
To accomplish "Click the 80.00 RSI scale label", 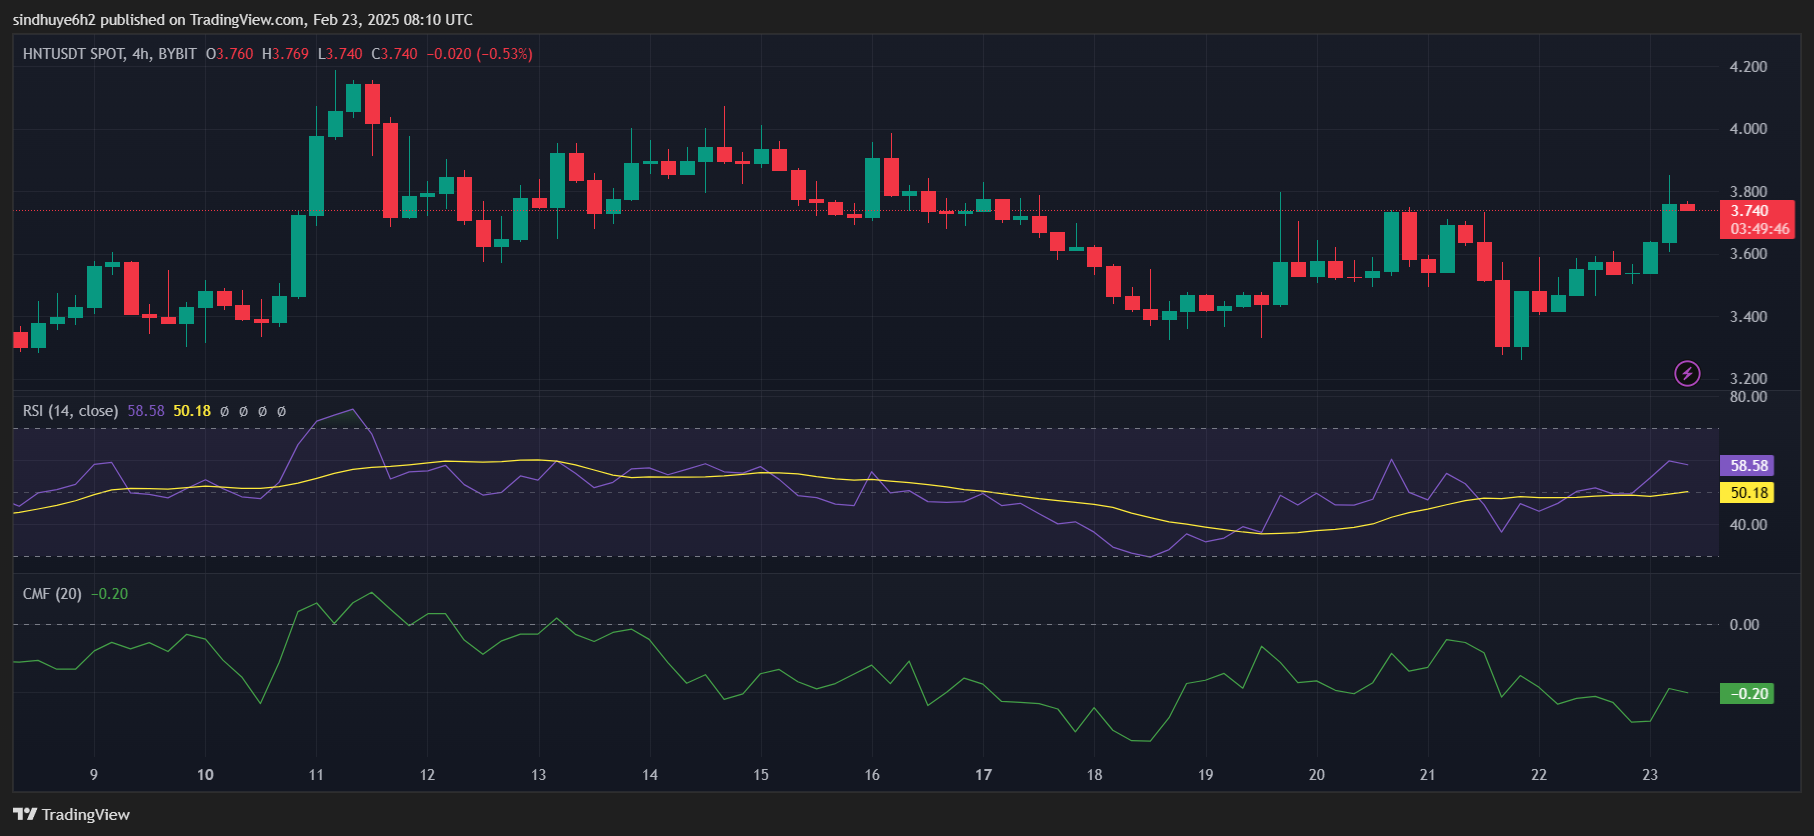I will pyautogui.click(x=1748, y=397).
